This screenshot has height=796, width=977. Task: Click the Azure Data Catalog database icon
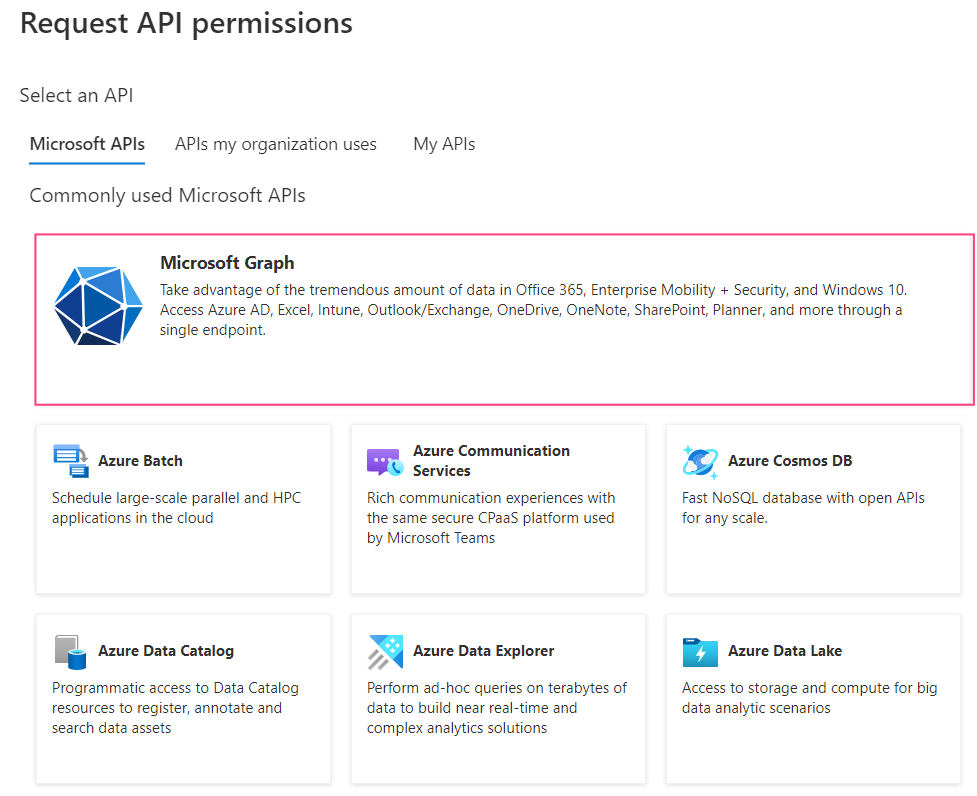tap(70, 650)
